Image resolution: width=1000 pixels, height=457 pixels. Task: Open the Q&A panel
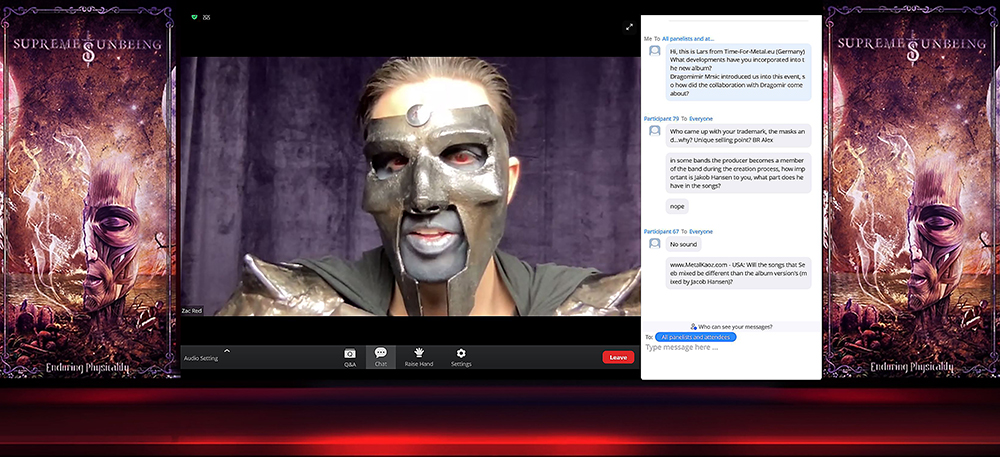point(350,356)
